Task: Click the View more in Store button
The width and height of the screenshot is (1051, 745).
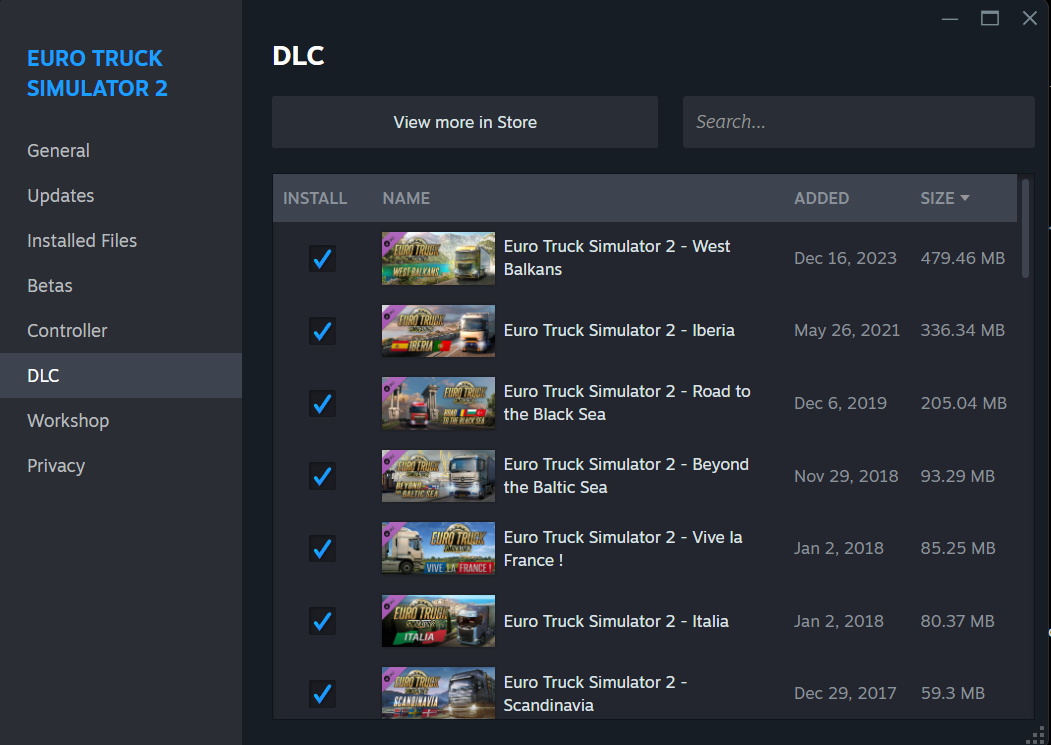Action: coord(465,122)
